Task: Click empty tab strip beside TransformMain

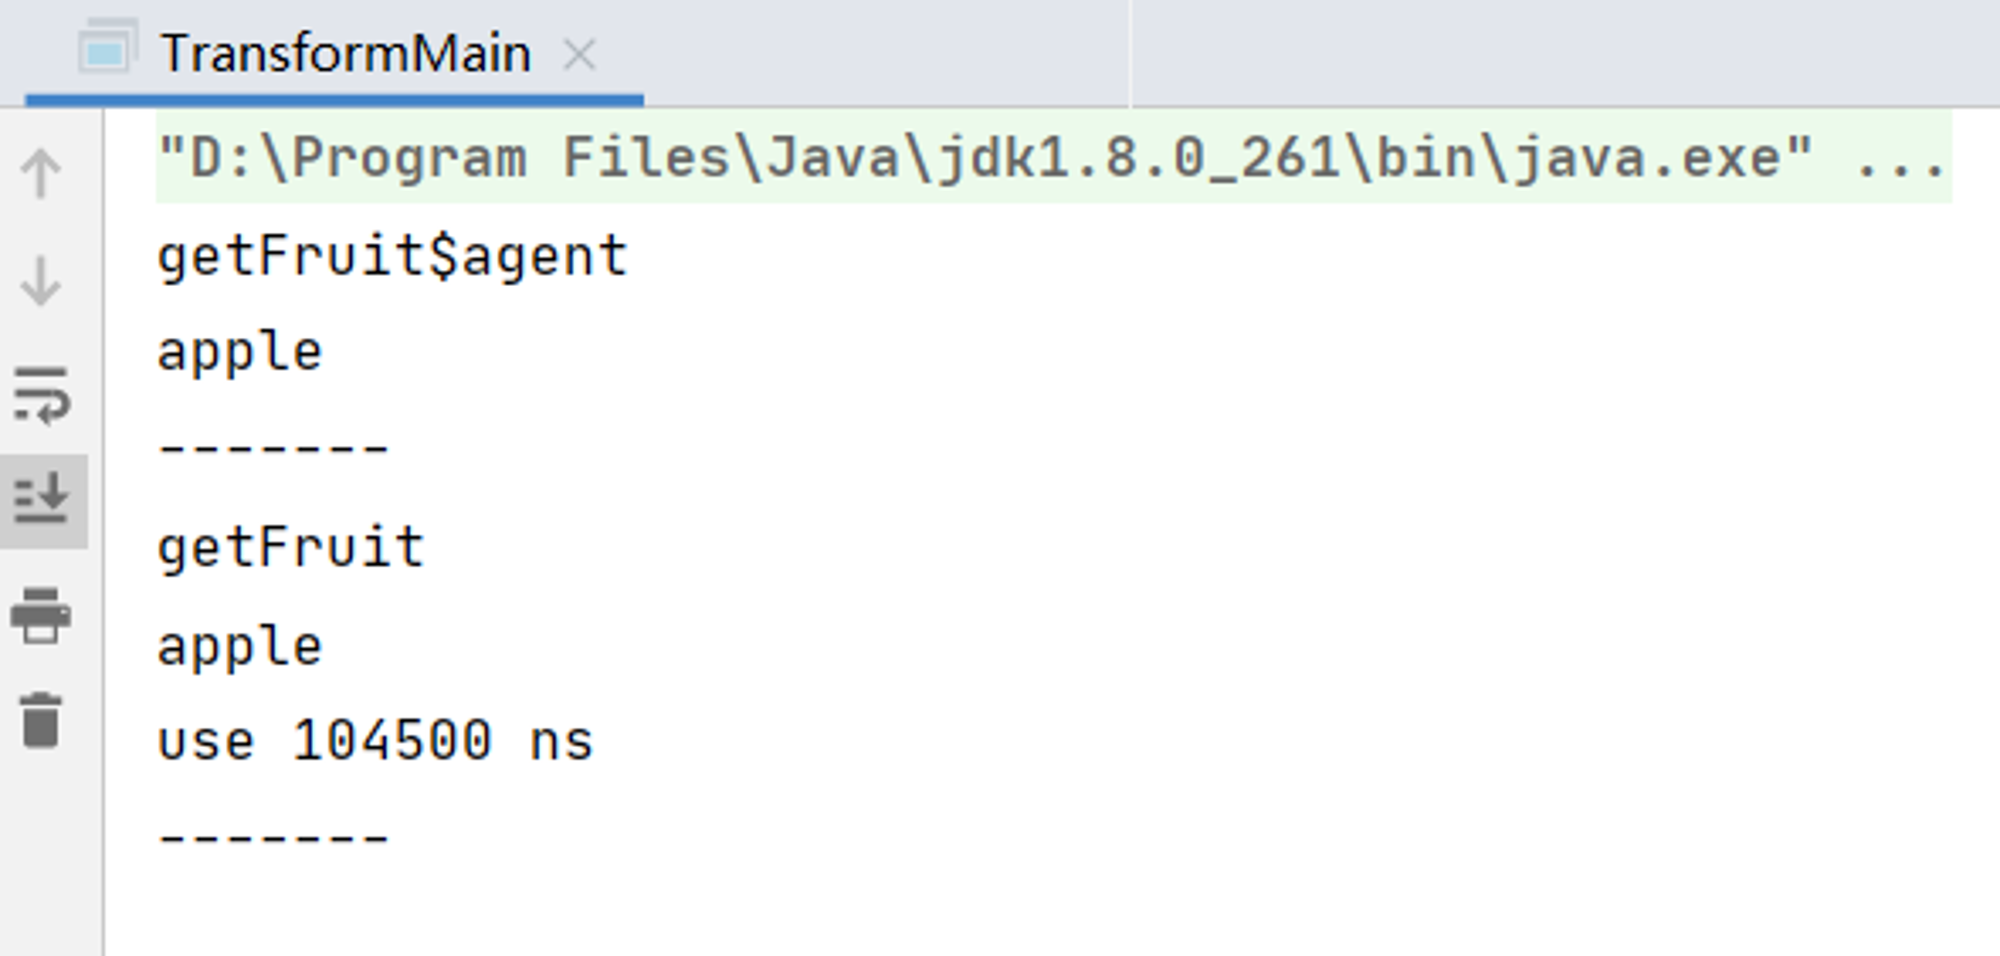Action: pos(1565,53)
